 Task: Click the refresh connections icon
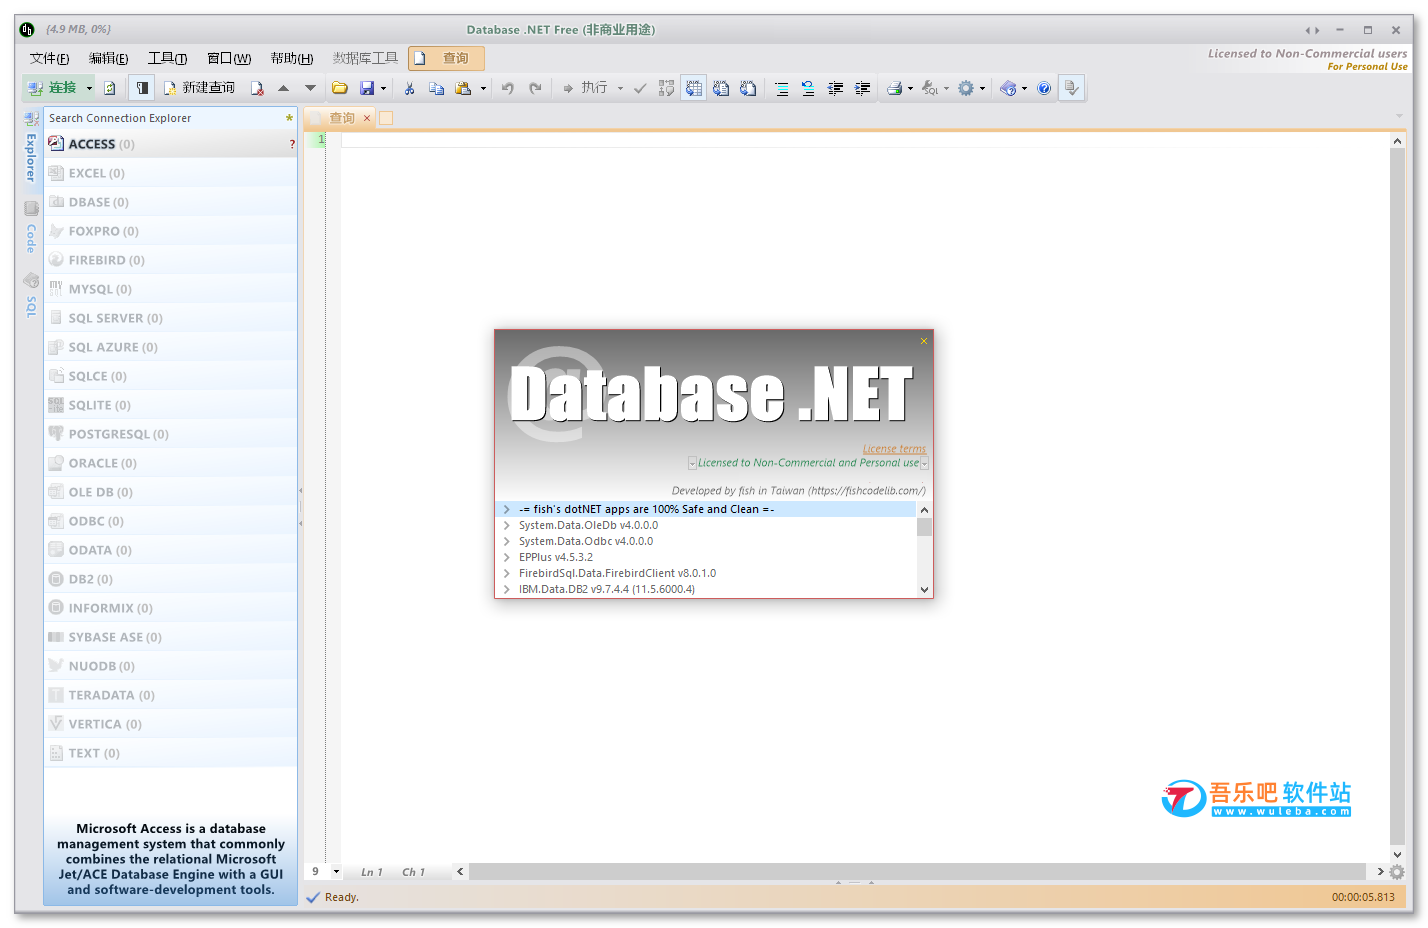pyautogui.click(x=110, y=88)
